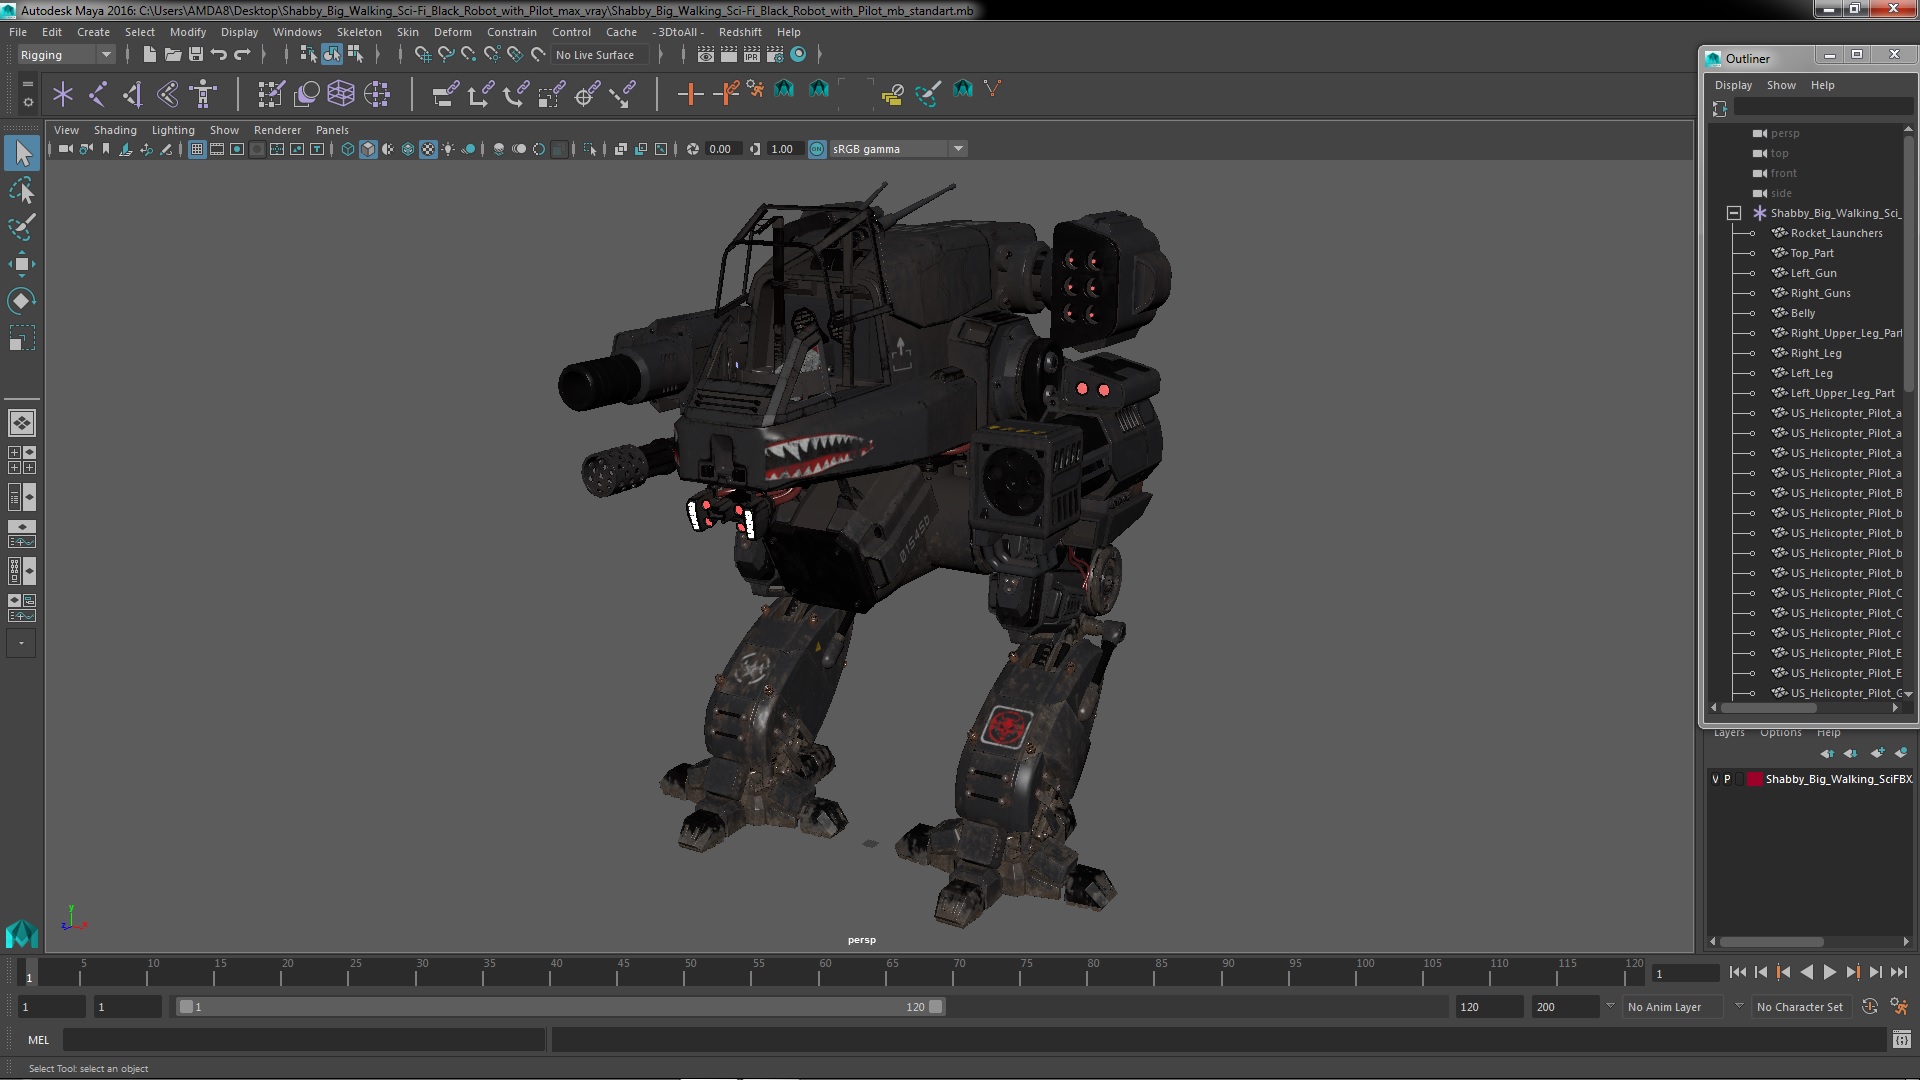Image resolution: width=1920 pixels, height=1080 pixels.
Task: Click the Create Joints tool icon
Action: click(x=98, y=94)
